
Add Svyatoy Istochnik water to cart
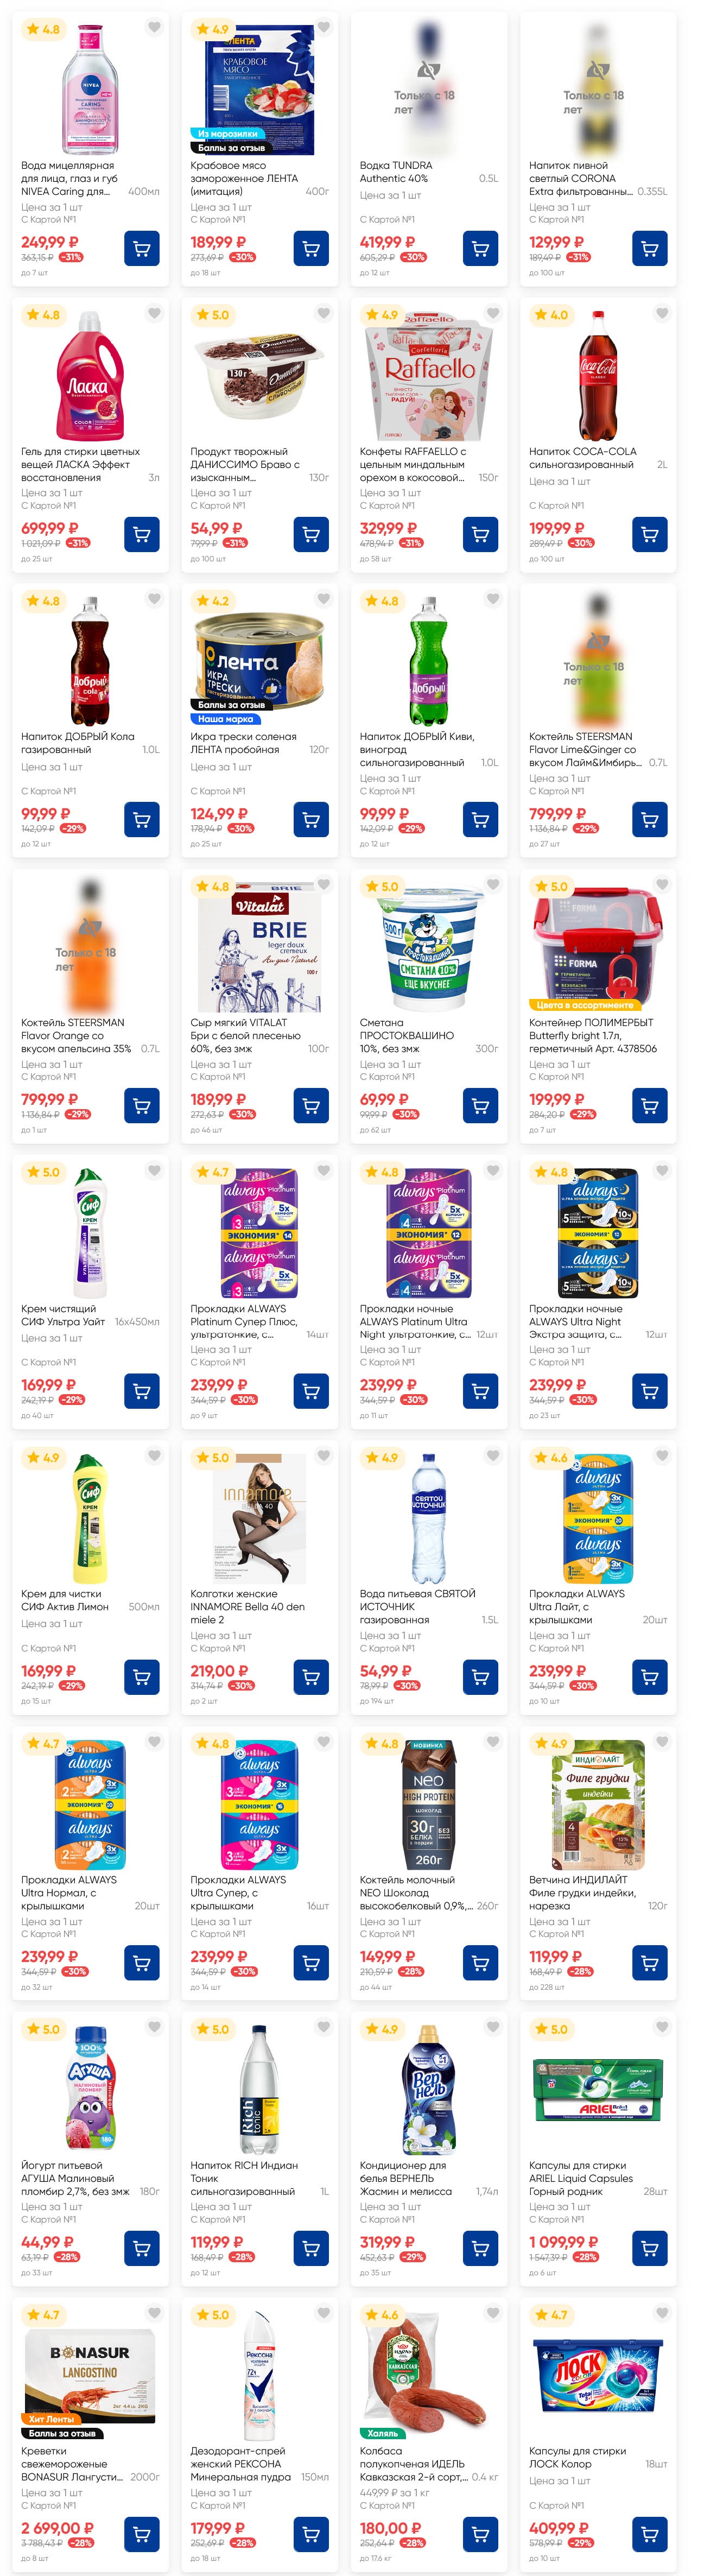coord(480,1676)
